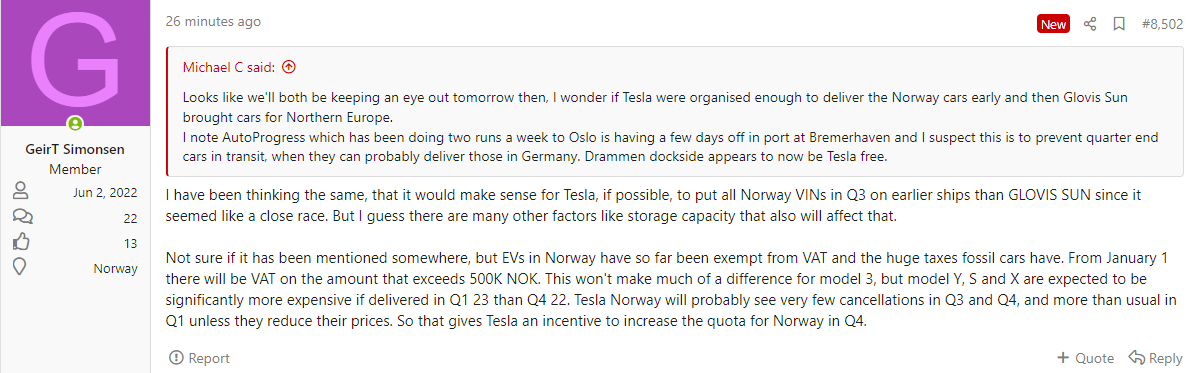Click the Norway location link
This screenshot has width=1194, height=373.
[116, 269]
